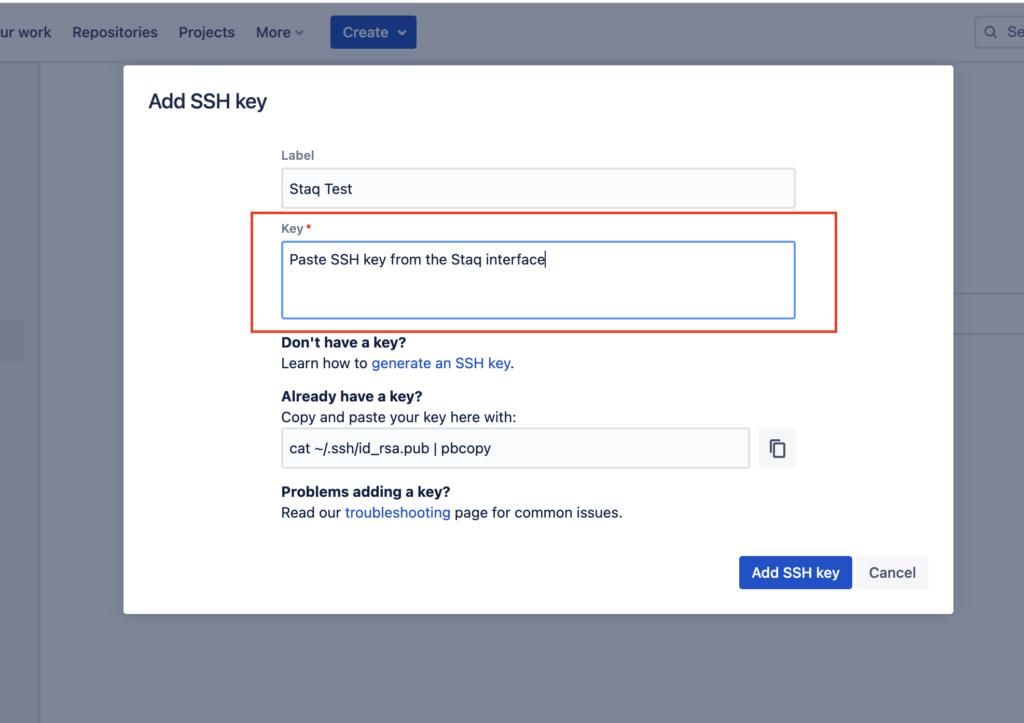Select the cat ~/.ssh/id_rsa.pub command field
The width and height of the screenshot is (1024, 723).
[515, 448]
